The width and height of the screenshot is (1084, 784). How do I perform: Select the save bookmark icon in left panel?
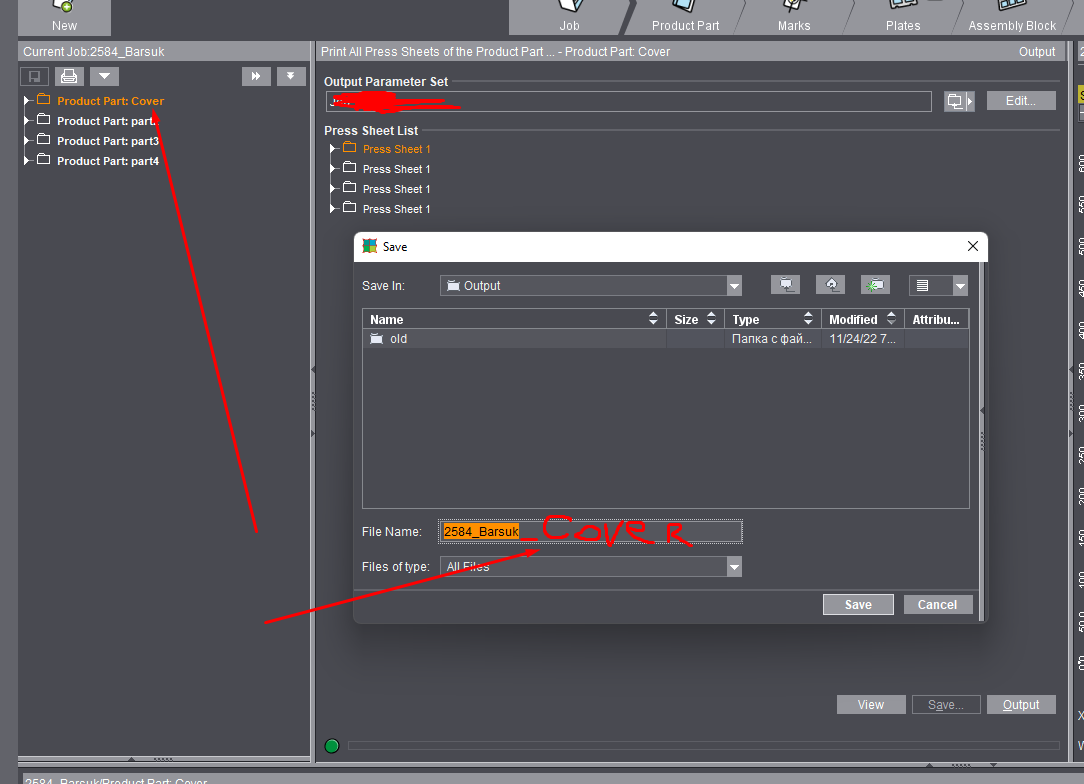pyautogui.click(x=34, y=76)
